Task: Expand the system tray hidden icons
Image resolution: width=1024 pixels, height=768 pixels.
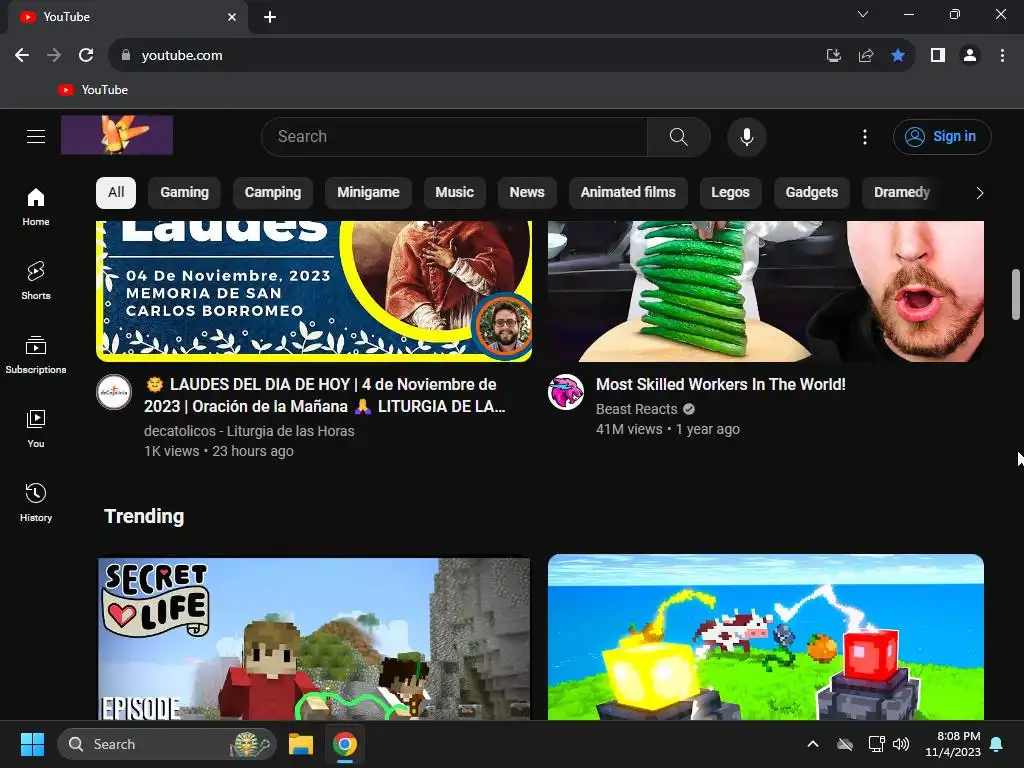Action: coord(813,744)
